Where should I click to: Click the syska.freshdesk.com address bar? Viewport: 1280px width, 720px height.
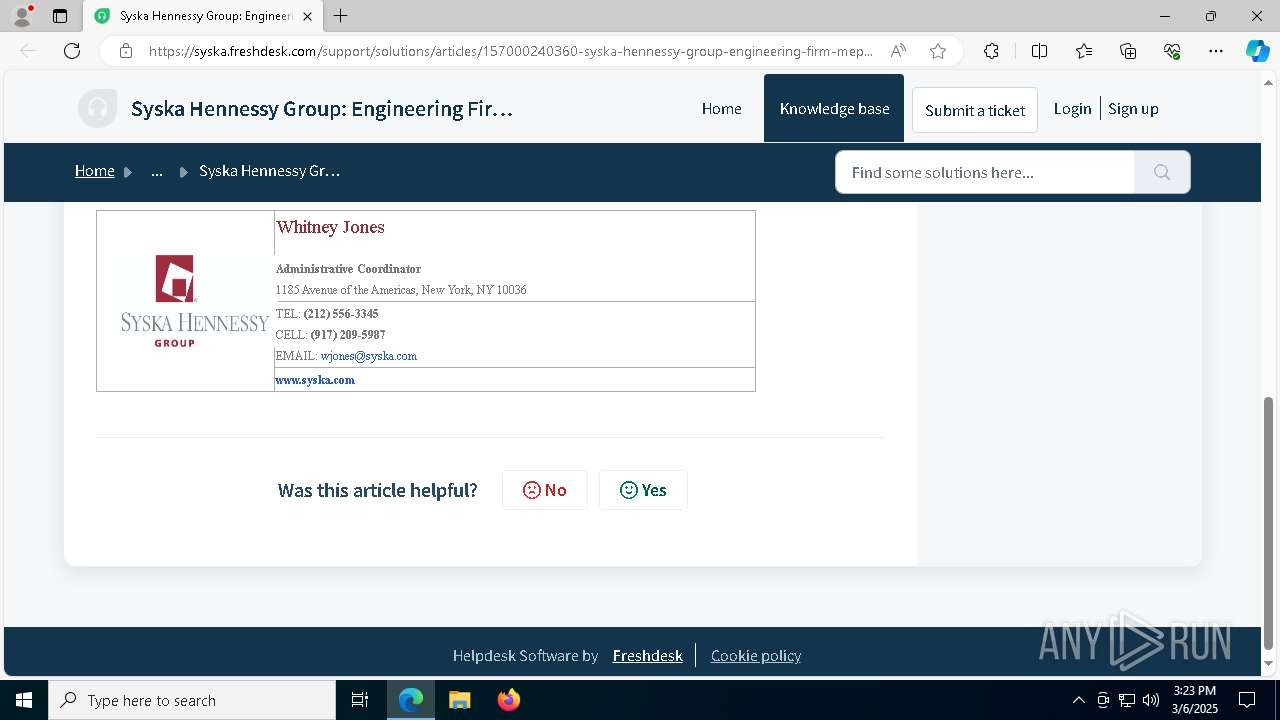pos(510,51)
